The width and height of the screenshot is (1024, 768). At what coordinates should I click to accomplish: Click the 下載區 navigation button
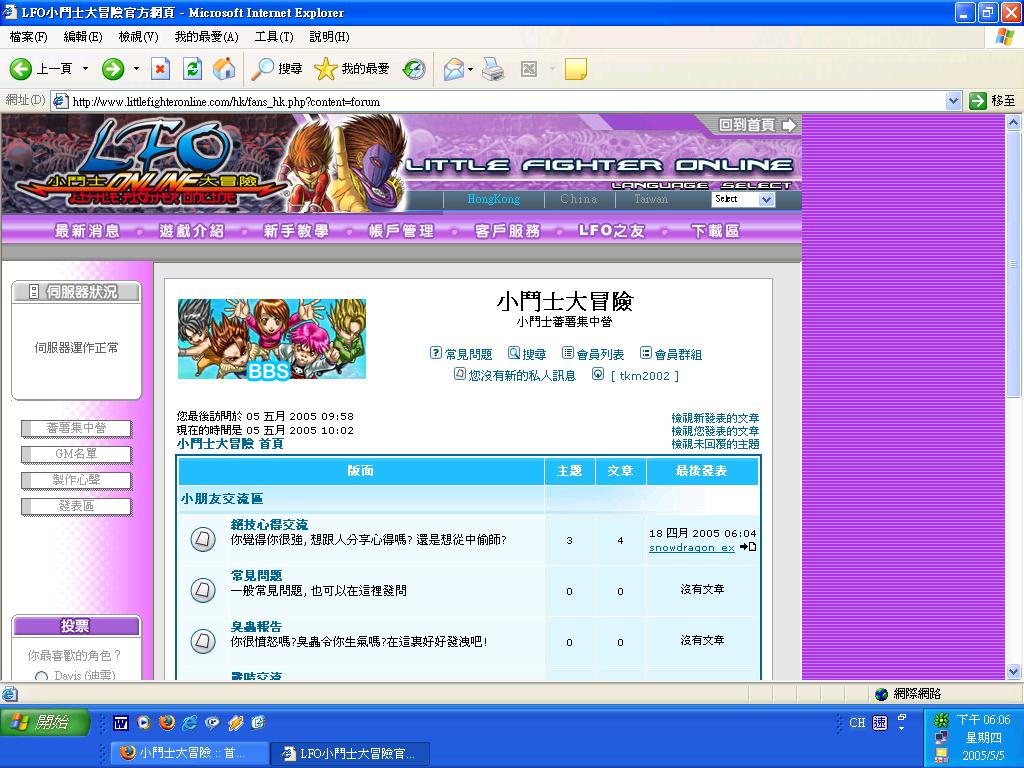click(x=715, y=231)
